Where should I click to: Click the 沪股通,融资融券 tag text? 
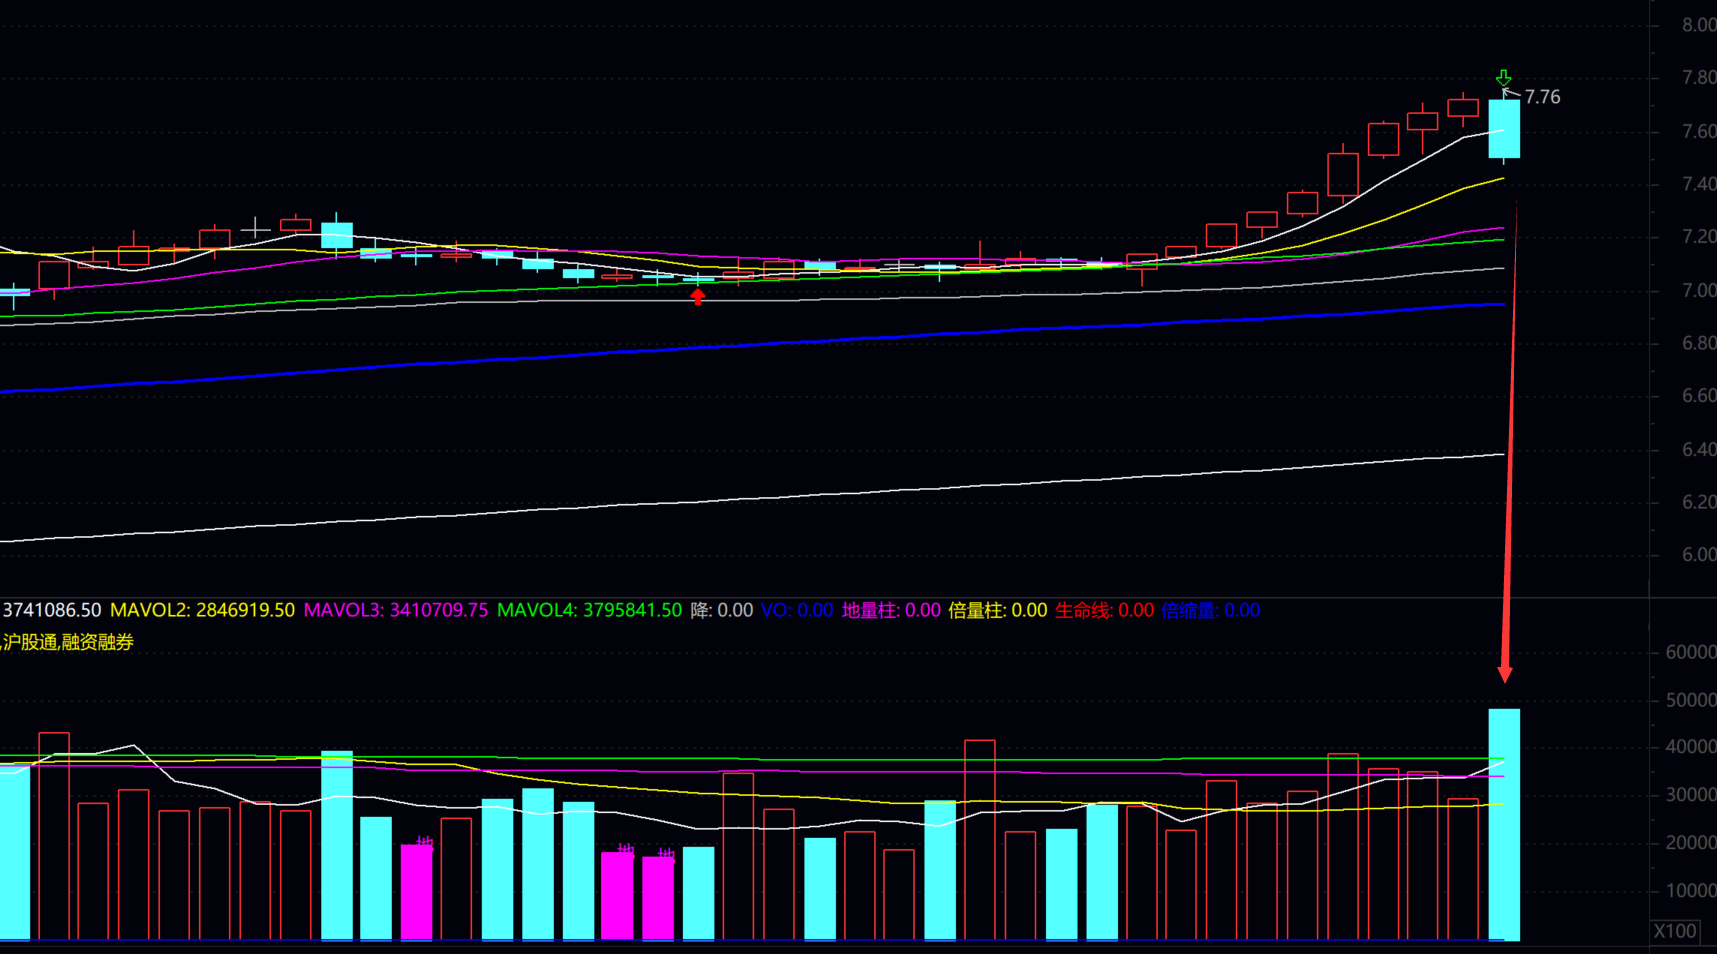coord(68,642)
